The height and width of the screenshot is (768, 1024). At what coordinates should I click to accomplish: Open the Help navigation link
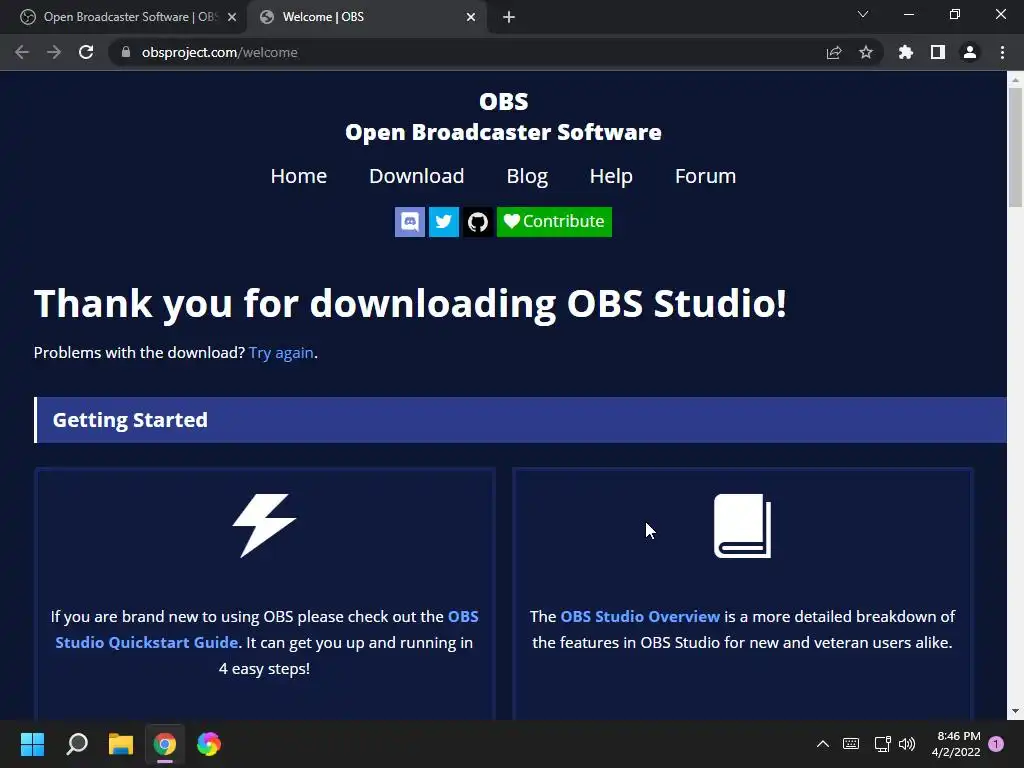point(611,176)
